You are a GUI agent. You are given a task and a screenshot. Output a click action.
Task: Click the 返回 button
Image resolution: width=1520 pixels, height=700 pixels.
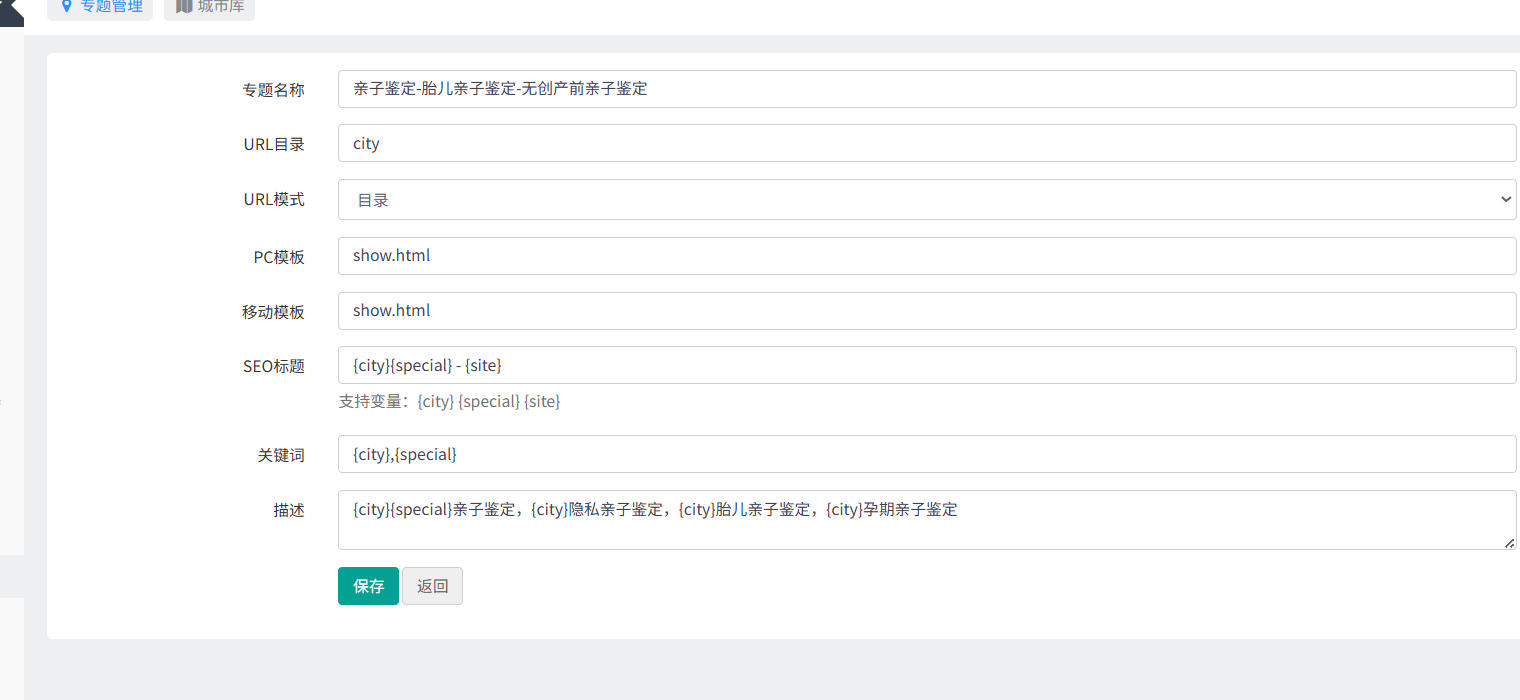(432, 586)
